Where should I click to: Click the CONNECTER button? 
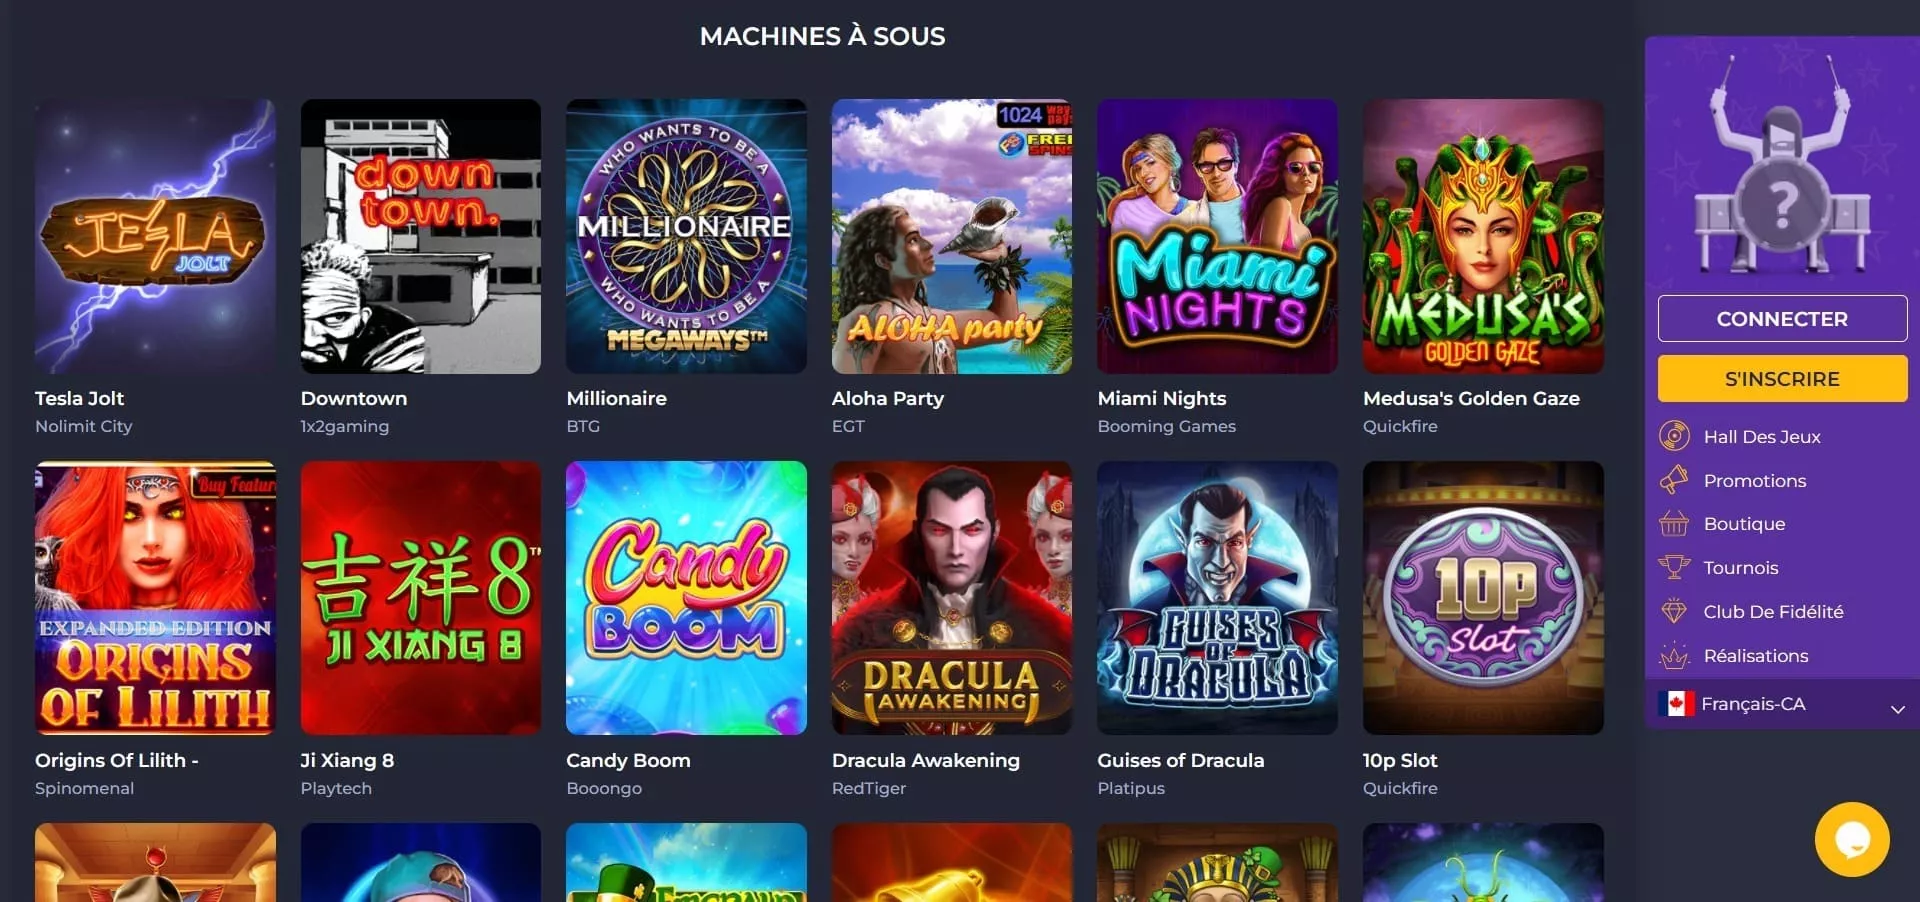coord(1782,319)
